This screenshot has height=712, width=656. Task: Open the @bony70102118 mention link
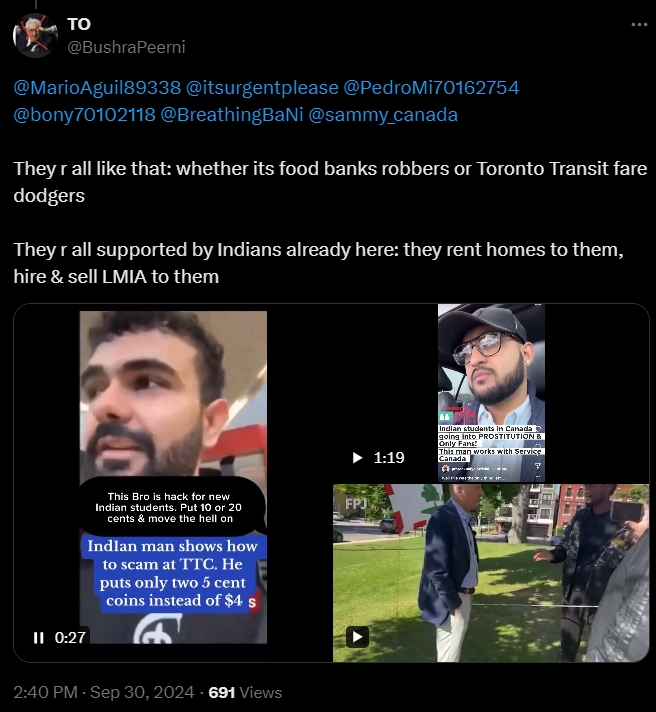coord(84,114)
